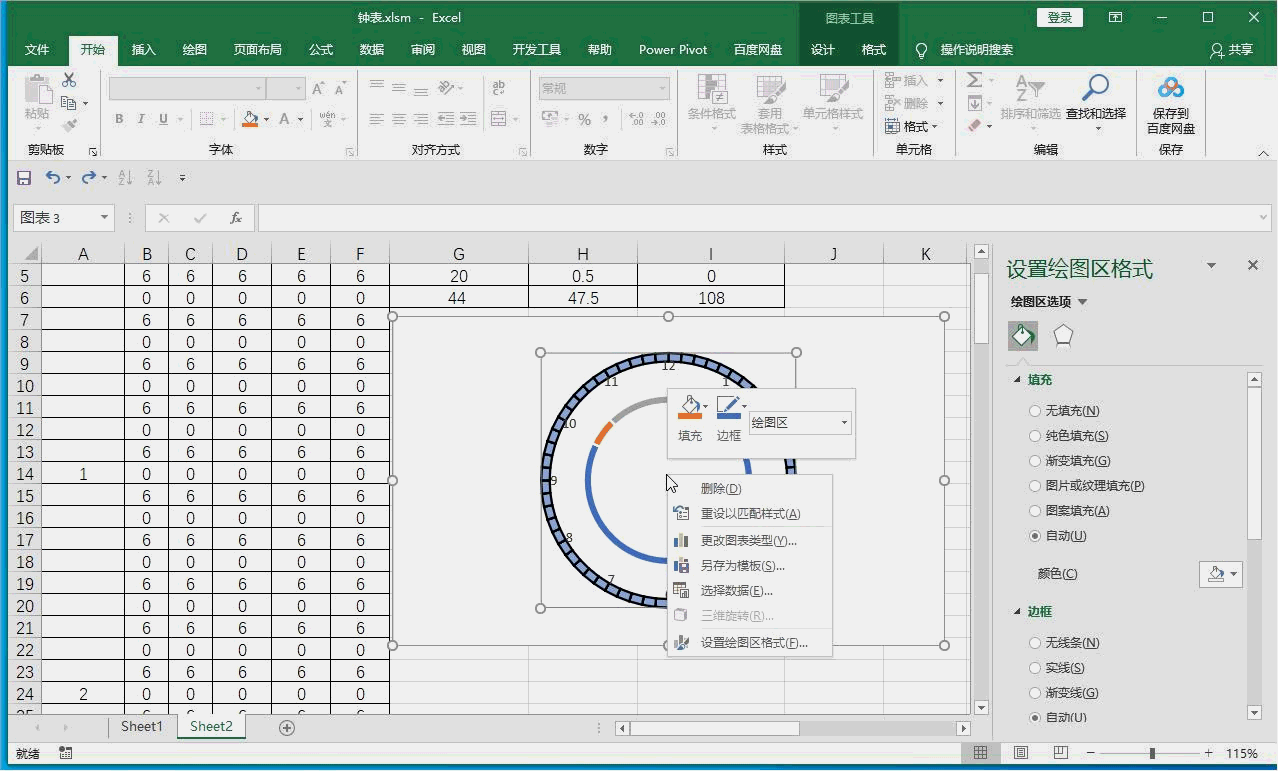Viewport: 1278px width, 771px height.
Task: Select the 图案填充(A) radio button
Action: pos(1035,511)
